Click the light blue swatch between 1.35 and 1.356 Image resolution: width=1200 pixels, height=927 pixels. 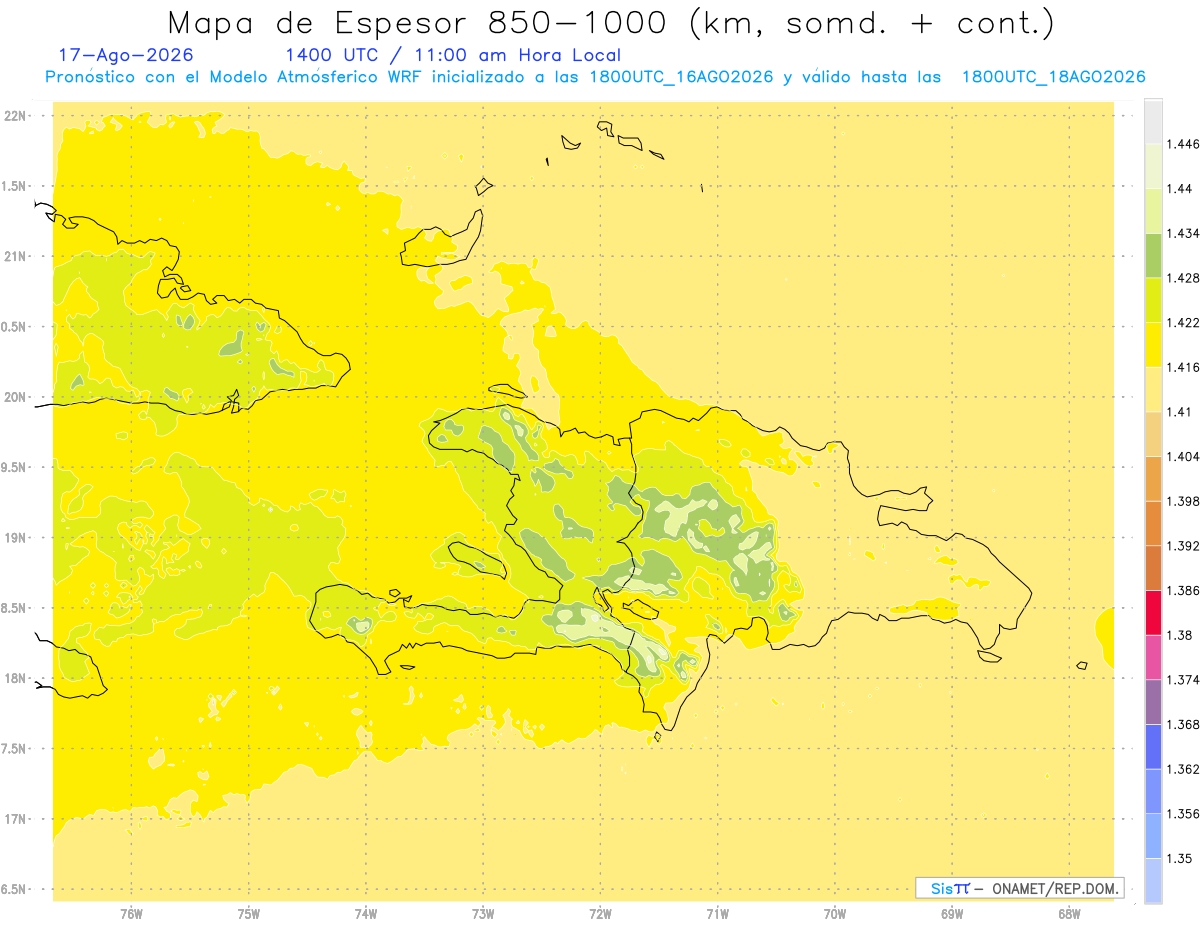(1153, 835)
